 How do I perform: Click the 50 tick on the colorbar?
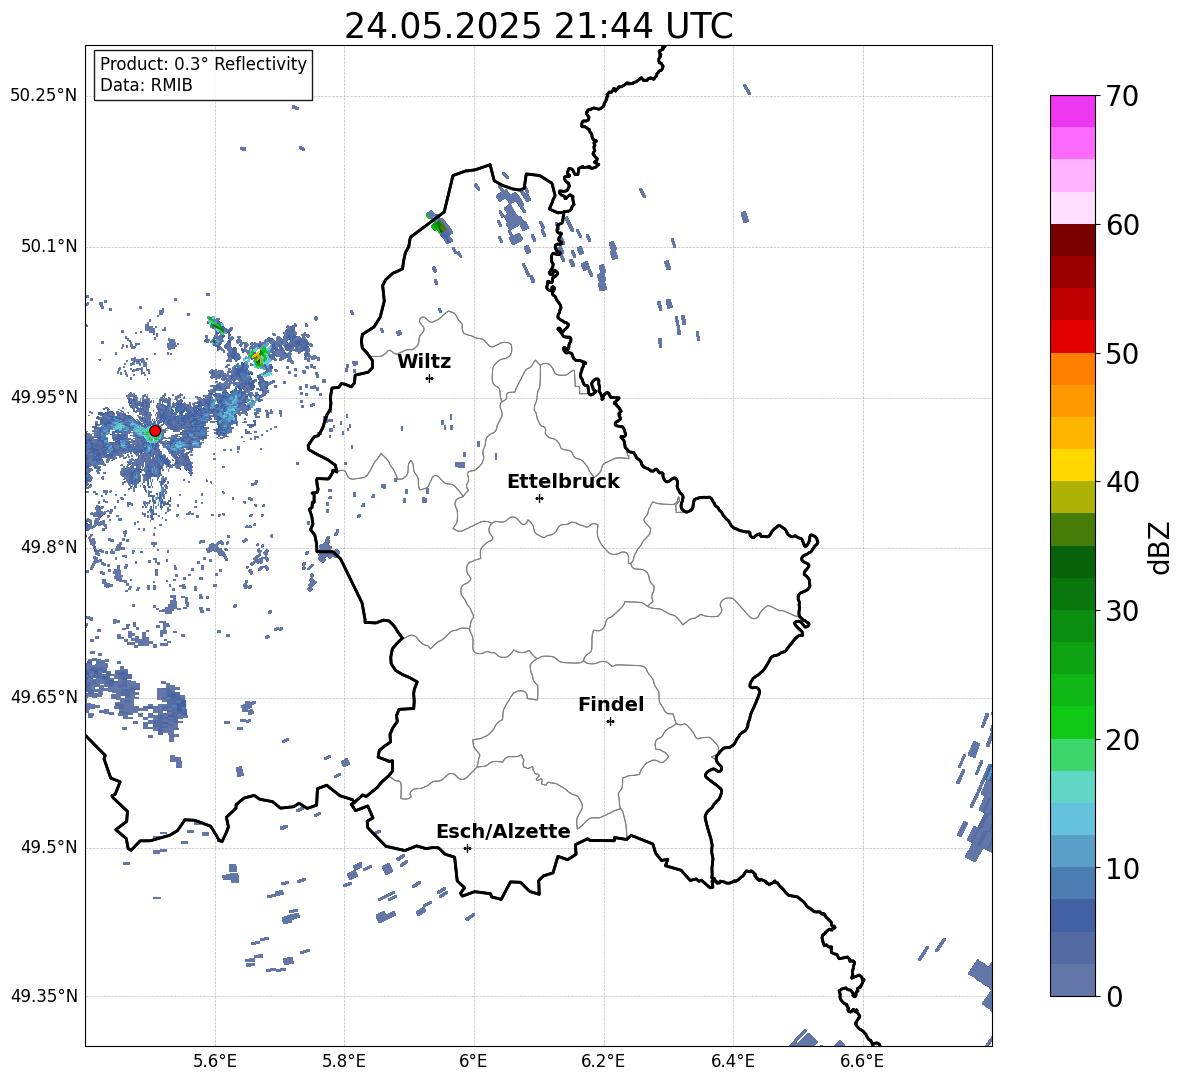coord(1123,353)
